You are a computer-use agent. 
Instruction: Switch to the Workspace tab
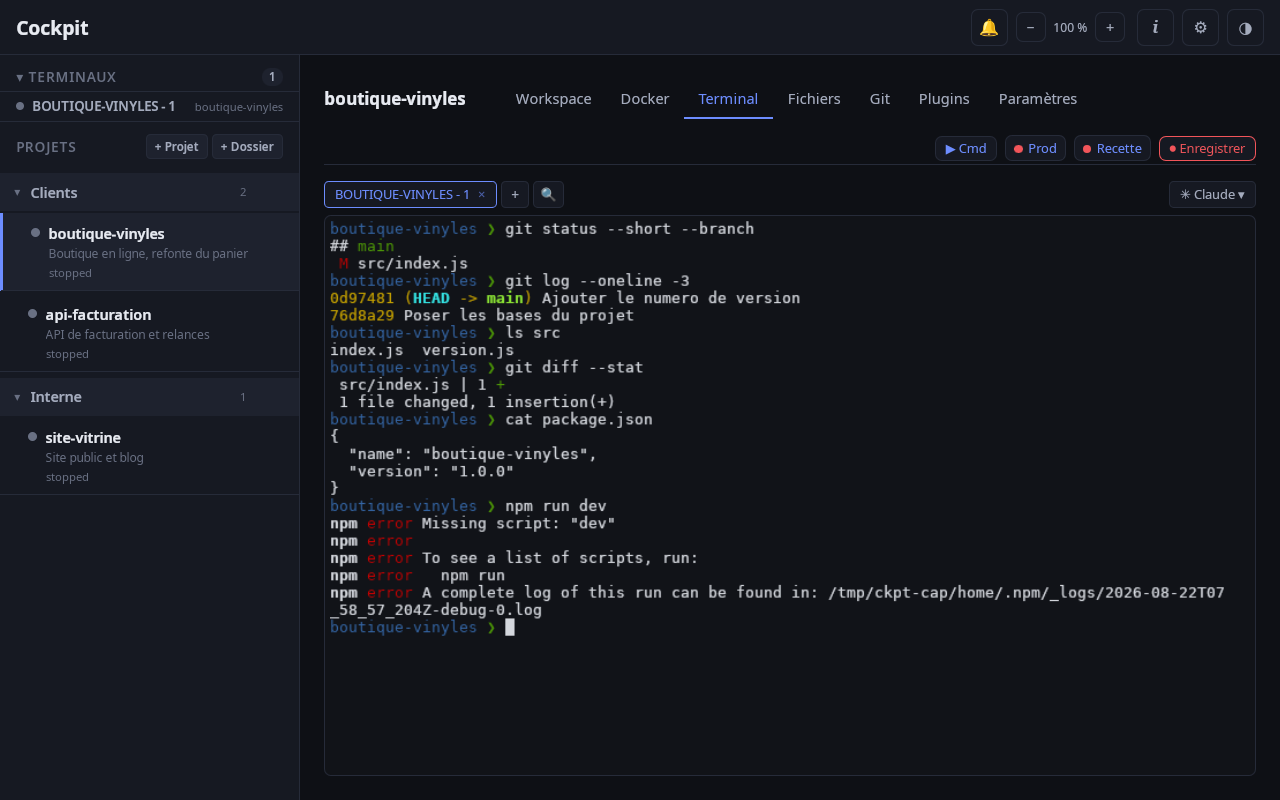[553, 99]
